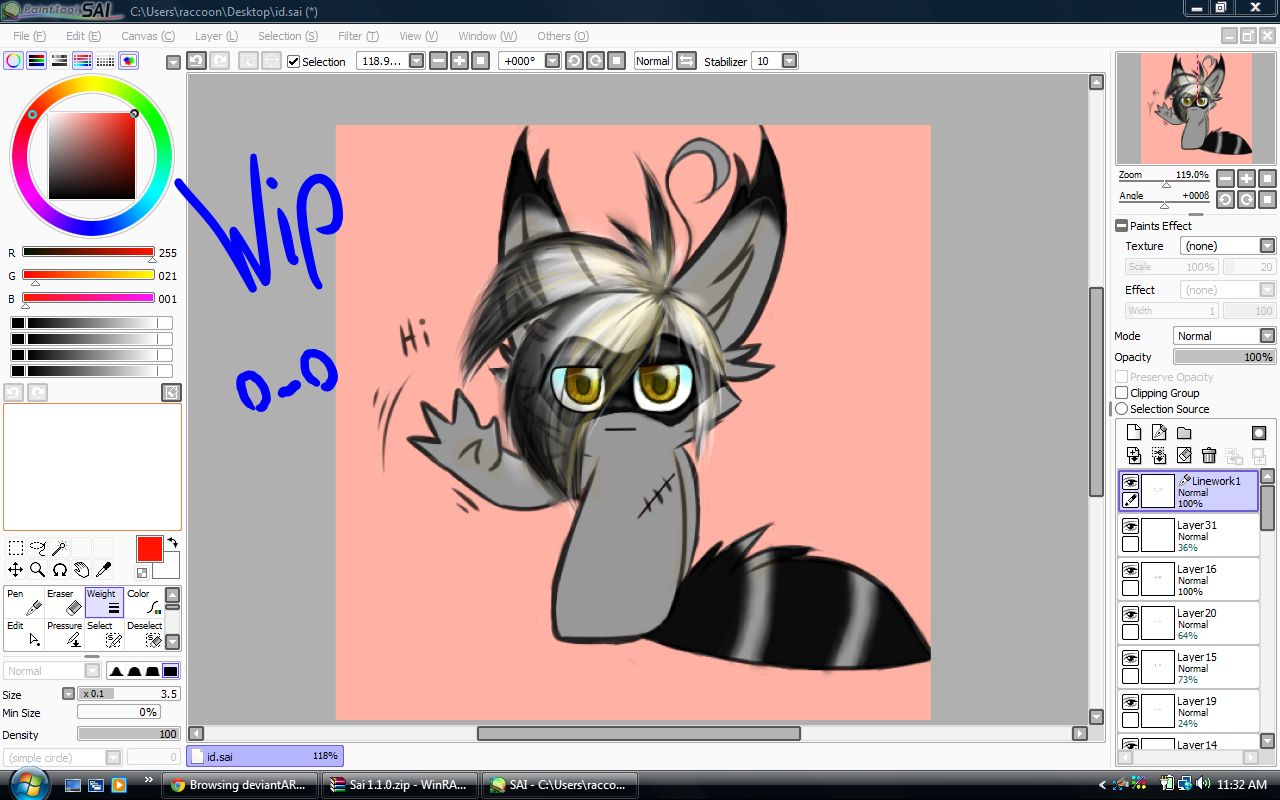The width and height of the screenshot is (1280, 800).
Task: Click the Normal view mode button
Action: click(653, 61)
